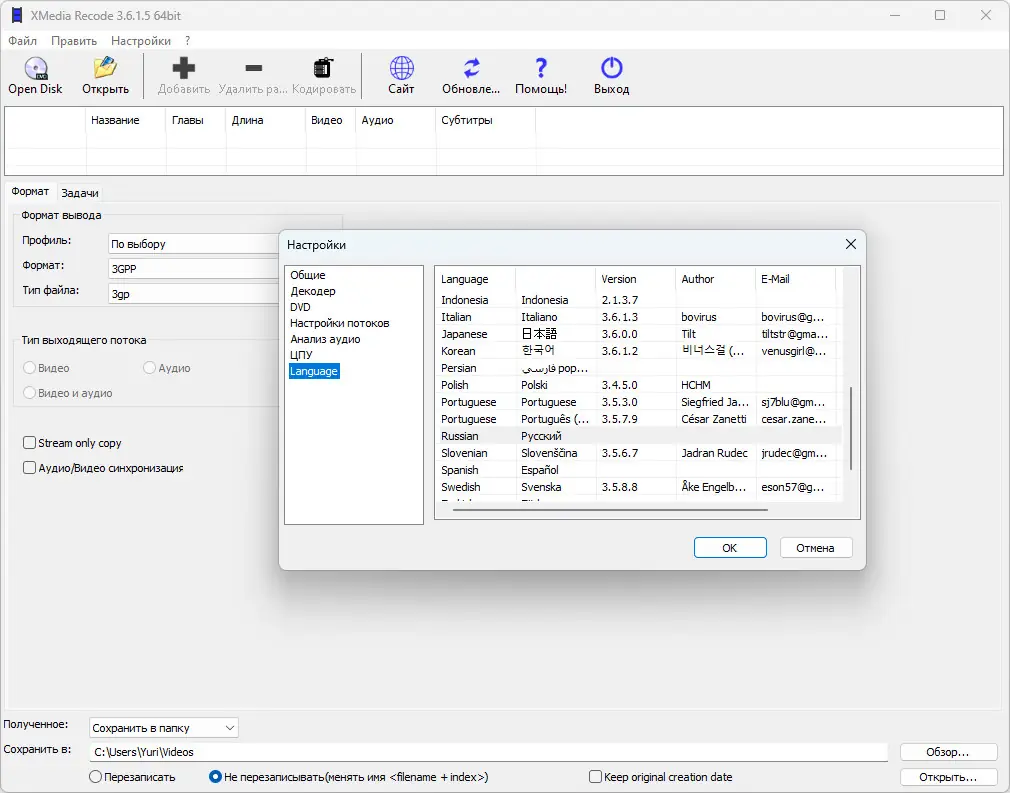Click the Добавить plus icon
Viewport: 1010px width, 793px height.
tap(184, 68)
